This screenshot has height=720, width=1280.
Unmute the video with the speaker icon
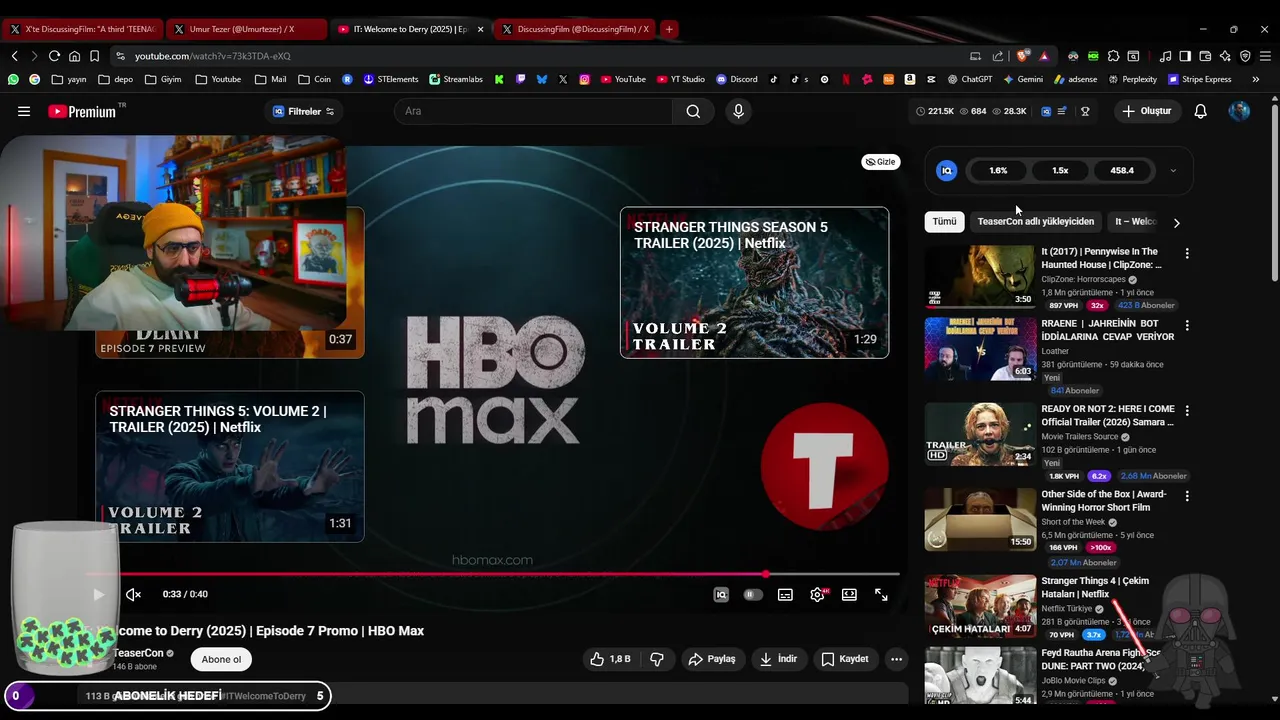coord(133,594)
